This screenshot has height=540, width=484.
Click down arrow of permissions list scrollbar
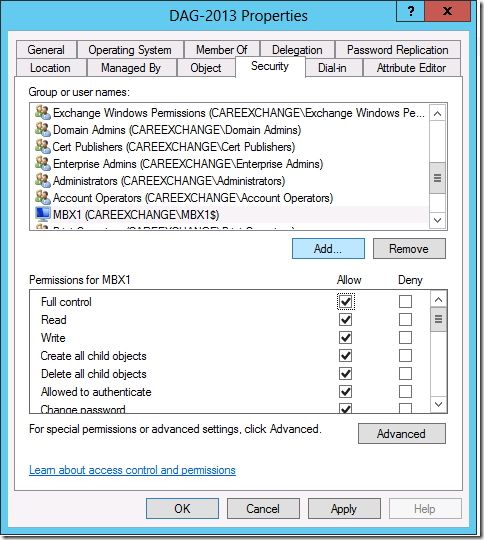tap(438, 404)
